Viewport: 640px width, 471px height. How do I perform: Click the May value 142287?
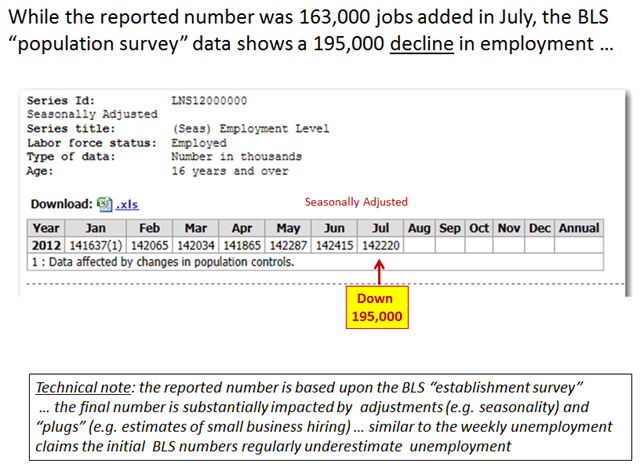click(288, 245)
